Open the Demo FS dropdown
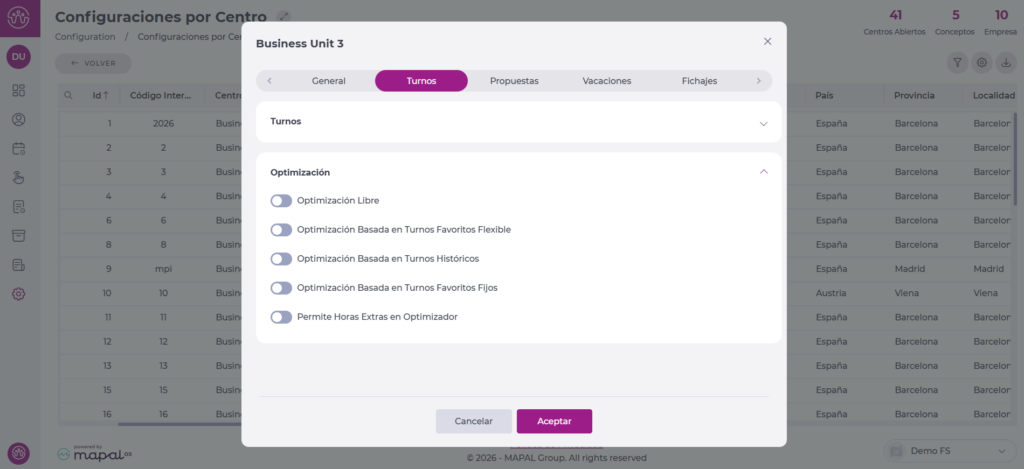 [x=951, y=451]
